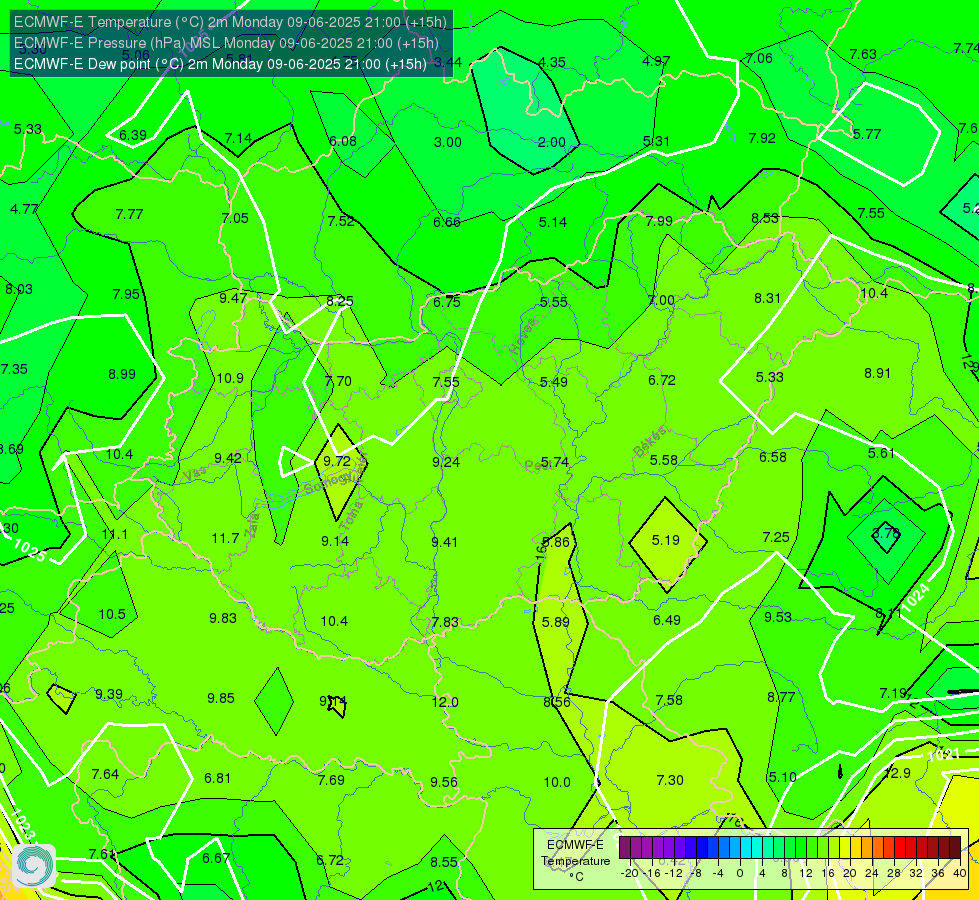This screenshot has height=900, width=979.
Task: Click the 9.56 dew point value
Action: click(444, 782)
